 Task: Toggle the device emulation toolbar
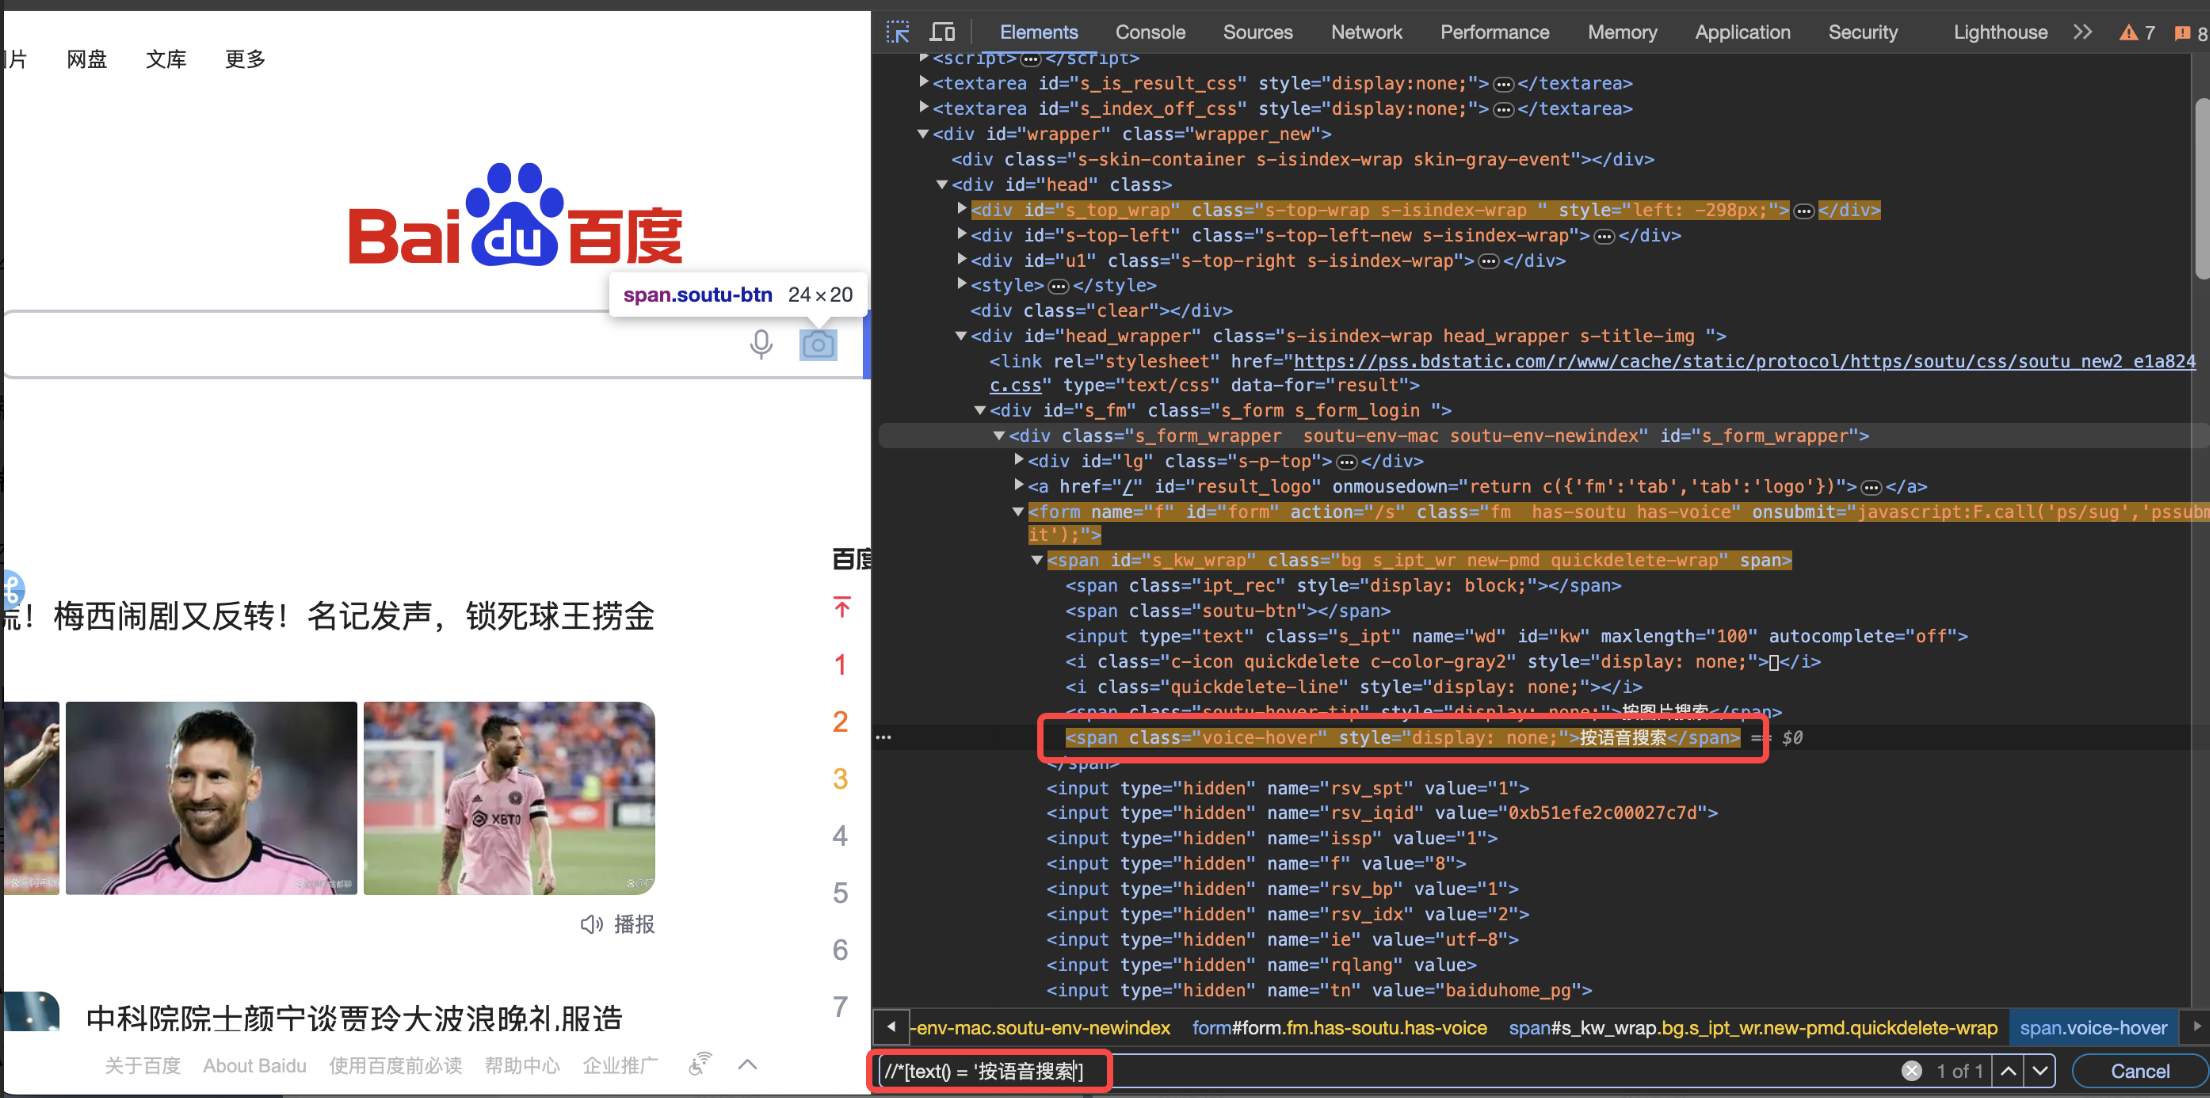coord(941,31)
